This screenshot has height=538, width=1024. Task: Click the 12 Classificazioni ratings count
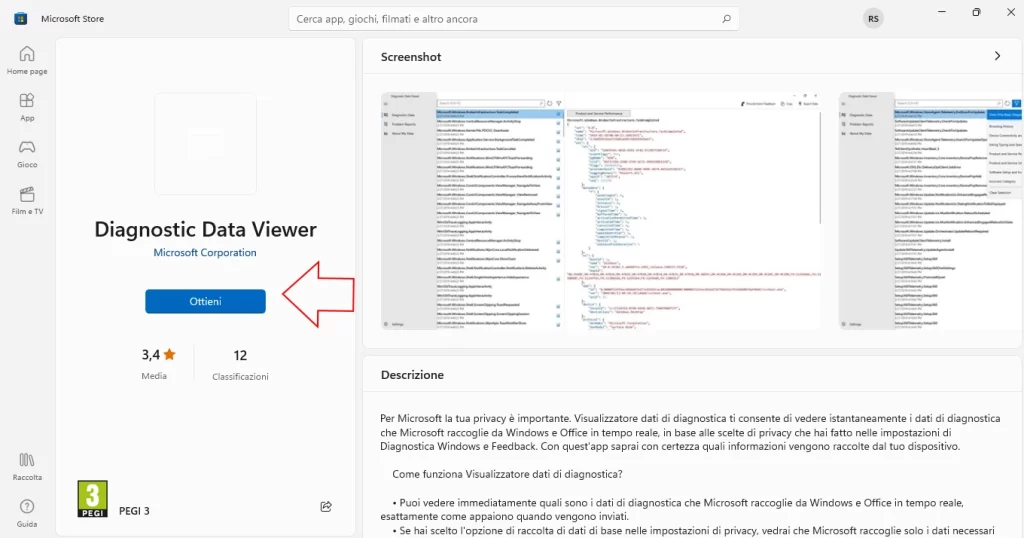click(240, 364)
